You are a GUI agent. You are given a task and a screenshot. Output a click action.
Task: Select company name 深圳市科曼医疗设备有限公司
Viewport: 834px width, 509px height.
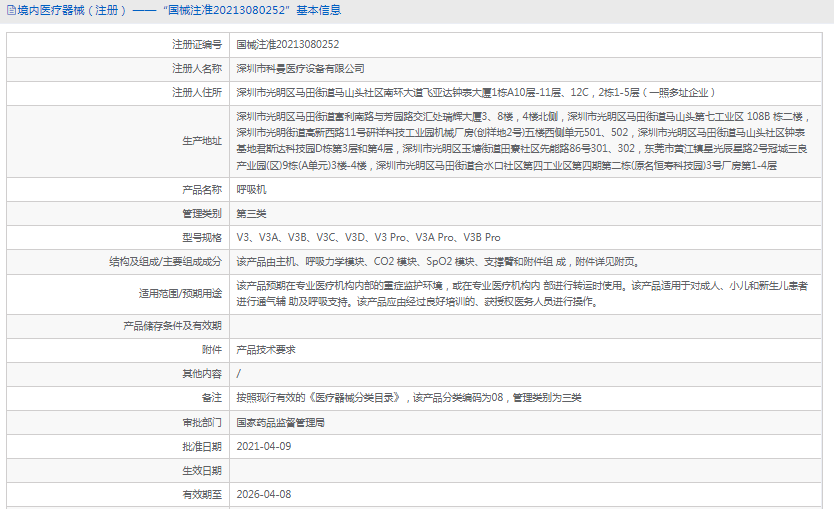pyautogui.click(x=301, y=69)
